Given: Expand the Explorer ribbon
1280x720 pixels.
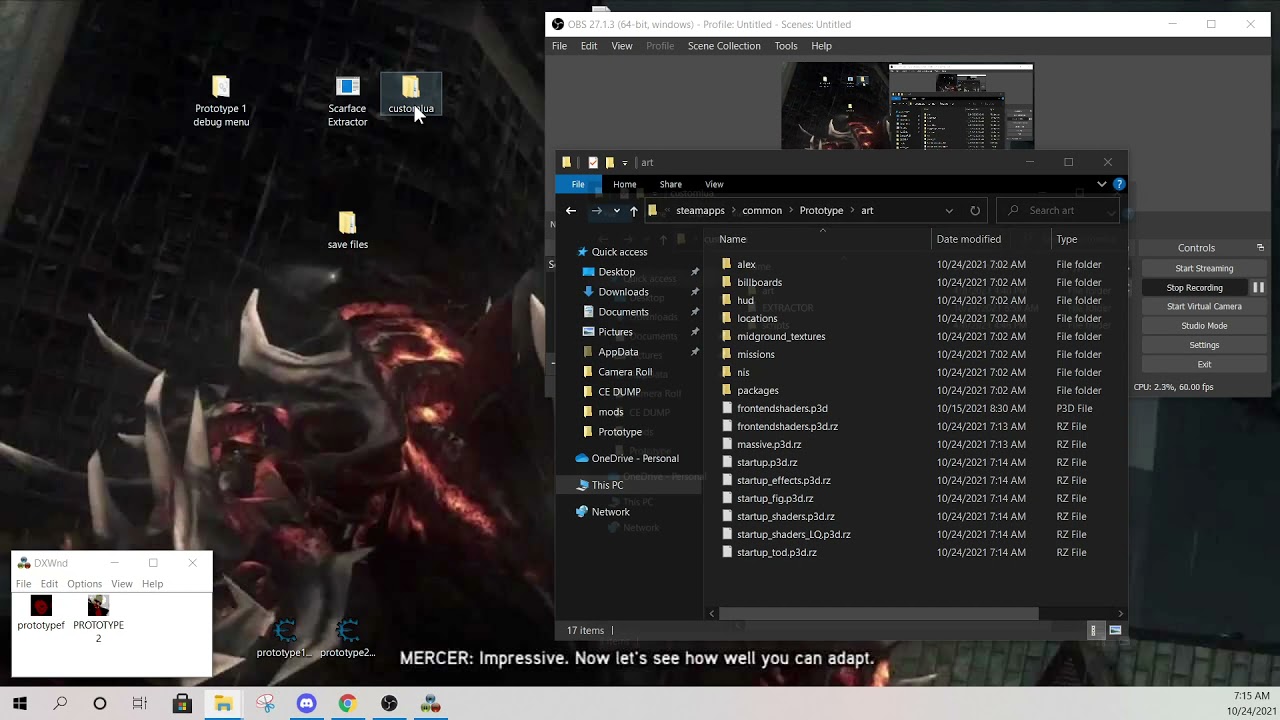Looking at the screenshot, I should coord(1102,184).
